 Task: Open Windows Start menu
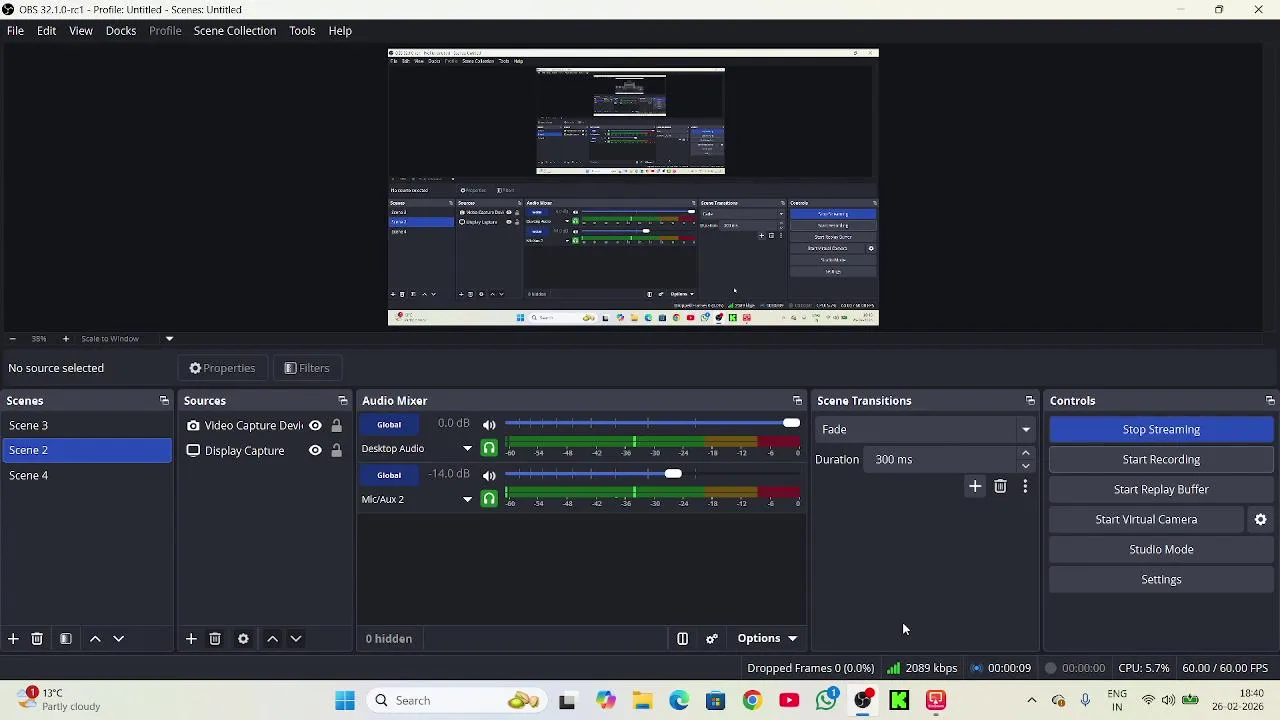point(345,700)
